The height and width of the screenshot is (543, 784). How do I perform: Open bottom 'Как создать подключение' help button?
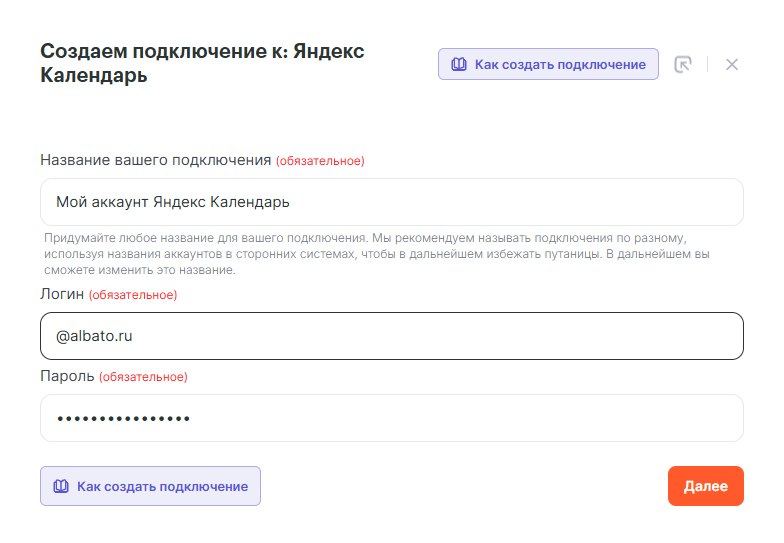pyautogui.click(x=150, y=486)
